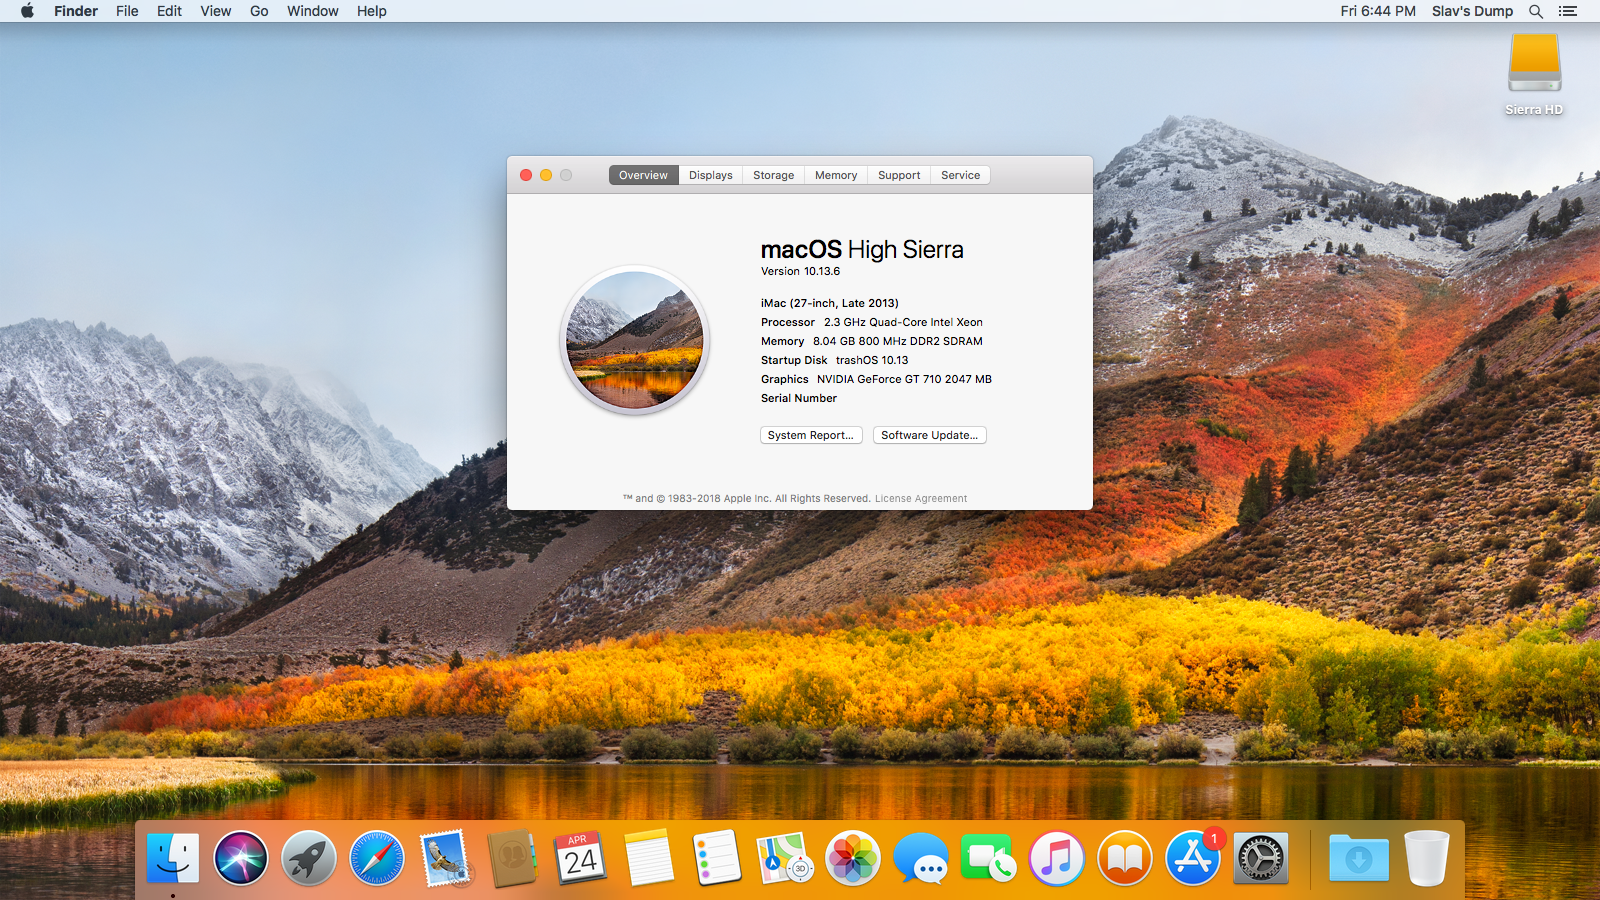Open Spotlight search magnifier icon
This screenshot has height=900, width=1600.
(1536, 11)
